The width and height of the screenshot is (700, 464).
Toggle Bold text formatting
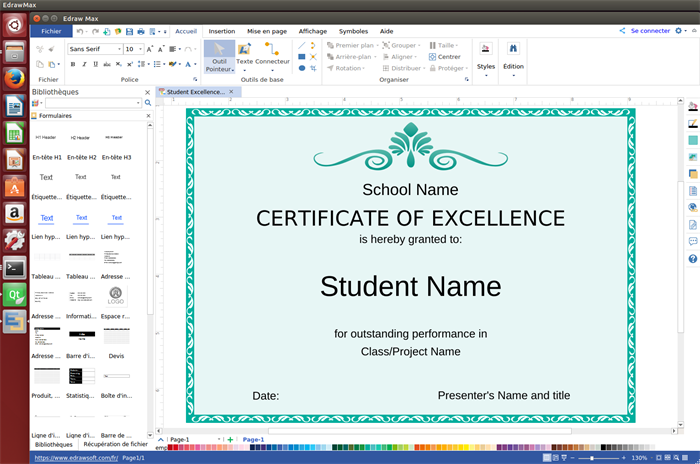click(x=72, y=64)
